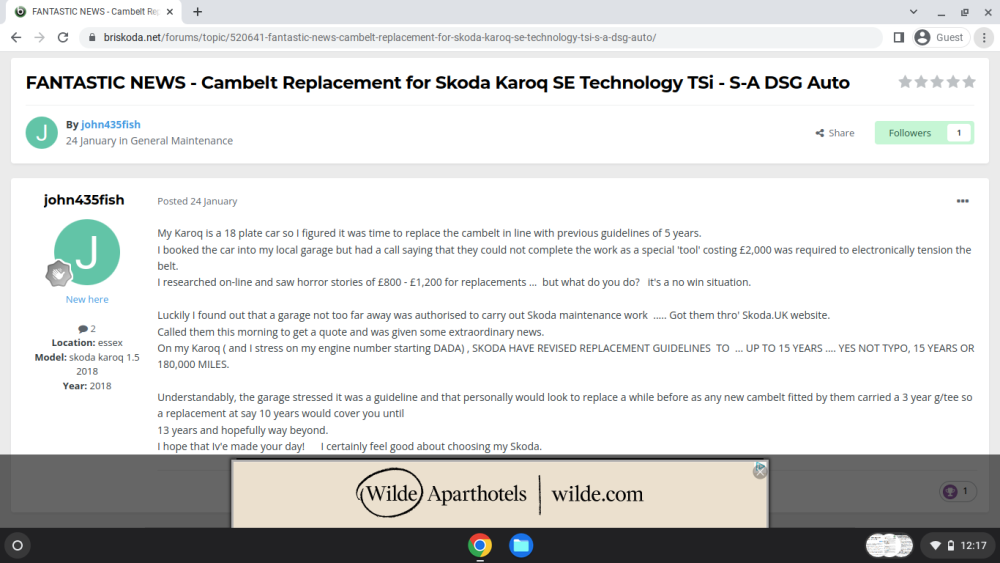1000x563 pixels.
Task: Click the 'Location: essex' text
Action: pos(87,342)
